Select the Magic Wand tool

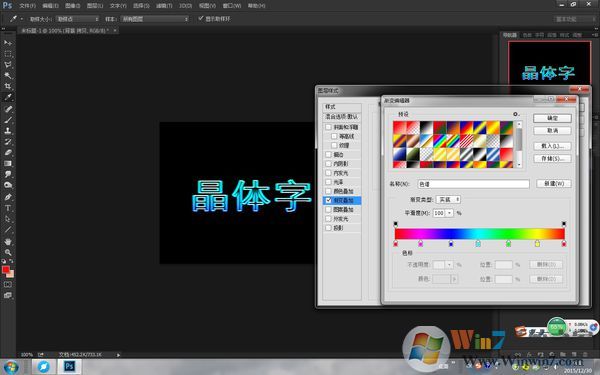8,75
